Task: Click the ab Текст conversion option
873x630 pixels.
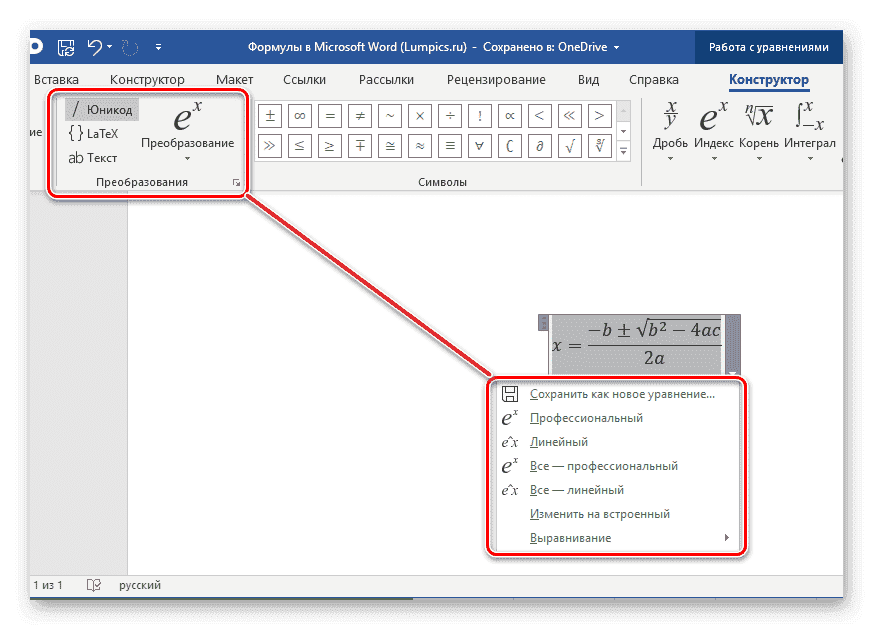Action: pyautogui.click(x=92, y=157)
